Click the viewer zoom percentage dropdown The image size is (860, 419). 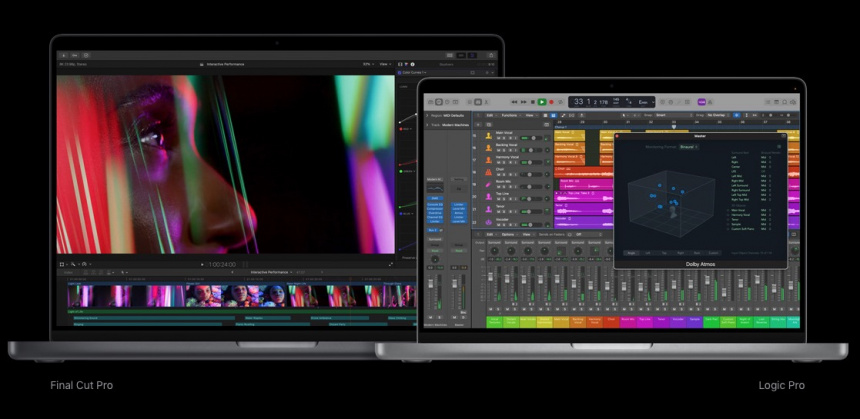368,64
